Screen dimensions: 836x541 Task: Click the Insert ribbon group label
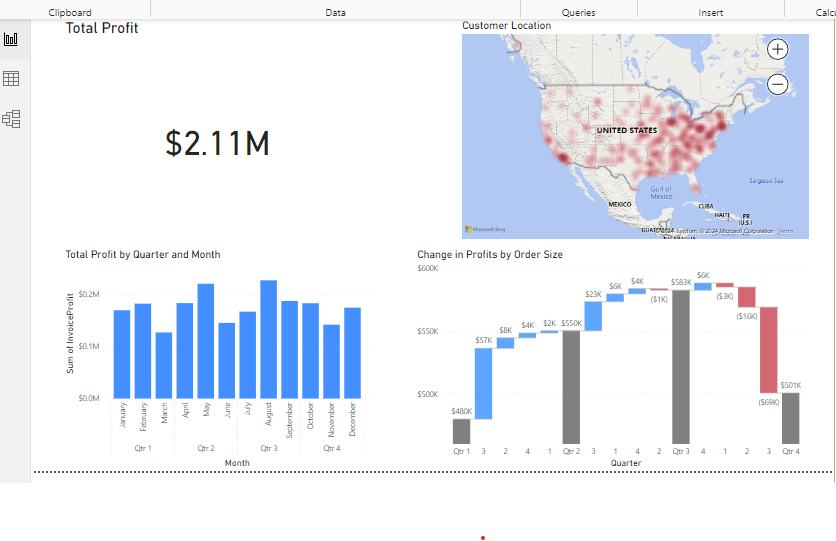(x=711, y=12)
